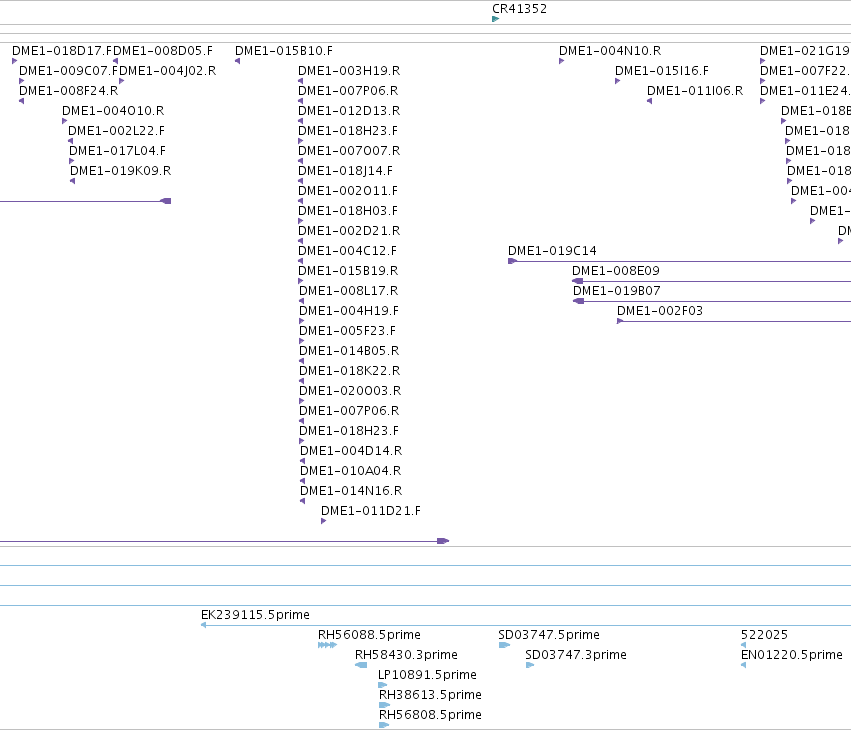851x730 pixels.
Task: Open the DME1-008E09 clone label
Action: pyautogui.click(x=615, y=271)
